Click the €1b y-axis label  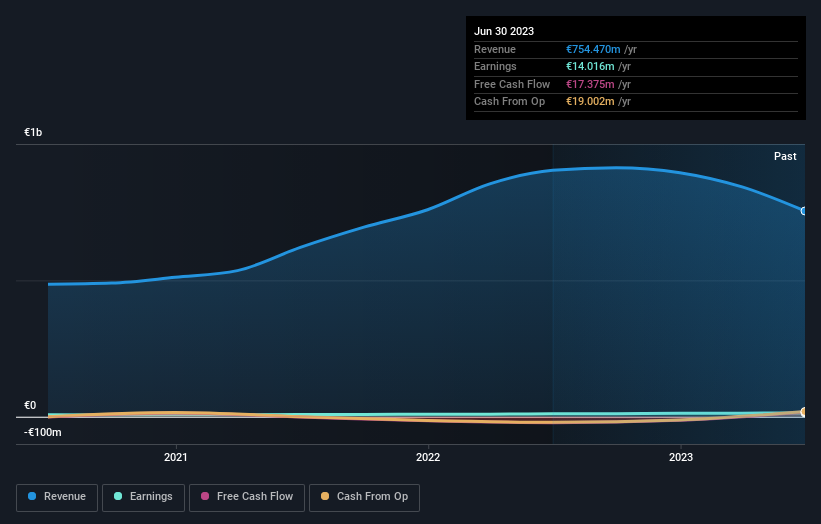tap(33, 132)
